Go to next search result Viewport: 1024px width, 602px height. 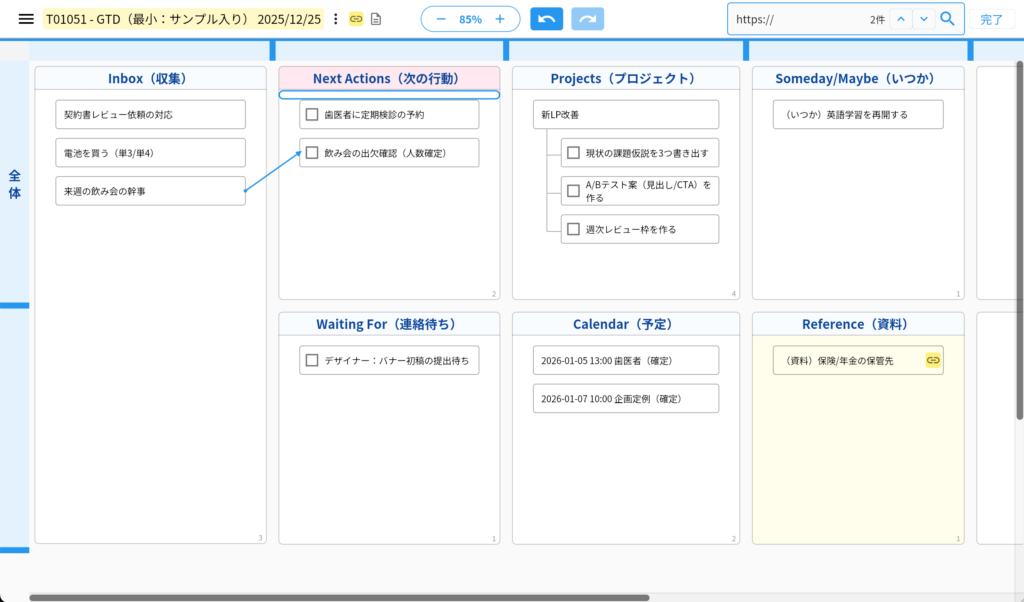pos(924,19)
